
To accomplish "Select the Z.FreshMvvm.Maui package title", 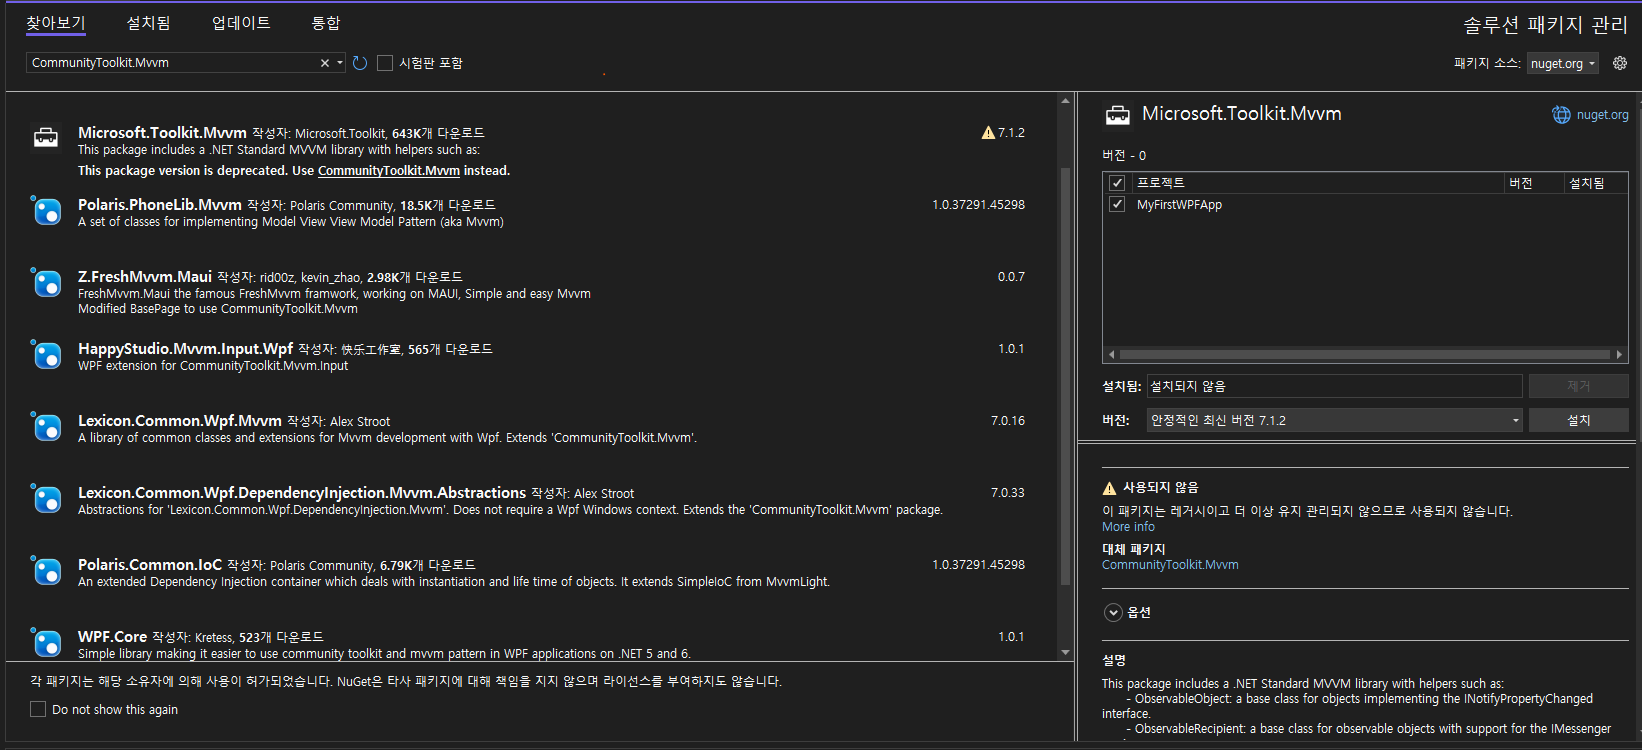I will click(145, 277).
